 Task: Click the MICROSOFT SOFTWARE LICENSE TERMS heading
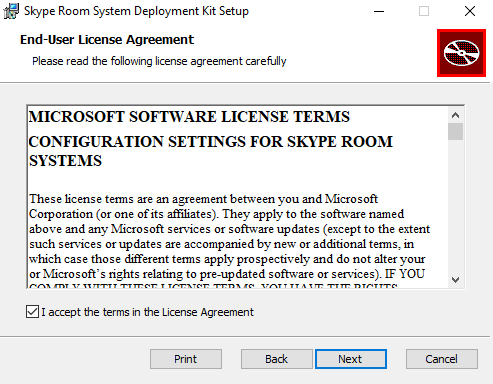(189, 117)
